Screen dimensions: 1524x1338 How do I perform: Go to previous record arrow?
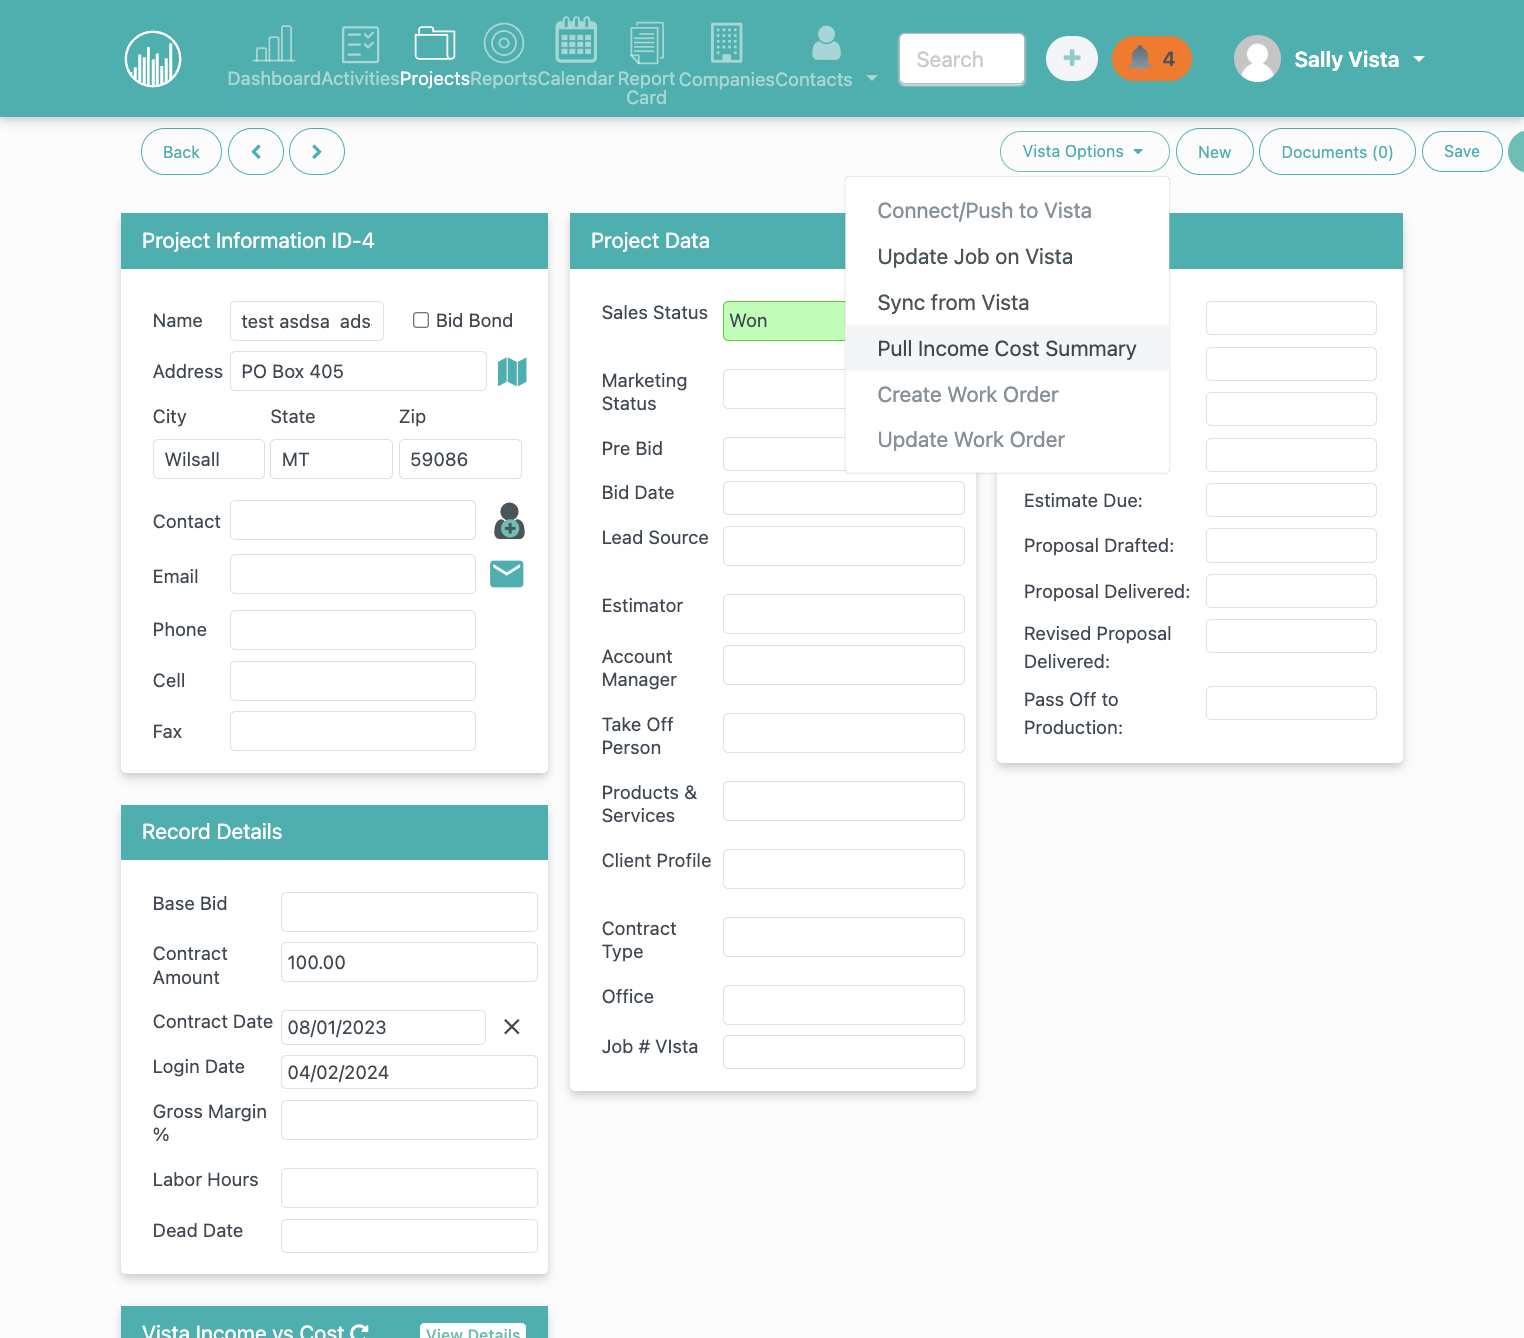(x=256, y=152)
